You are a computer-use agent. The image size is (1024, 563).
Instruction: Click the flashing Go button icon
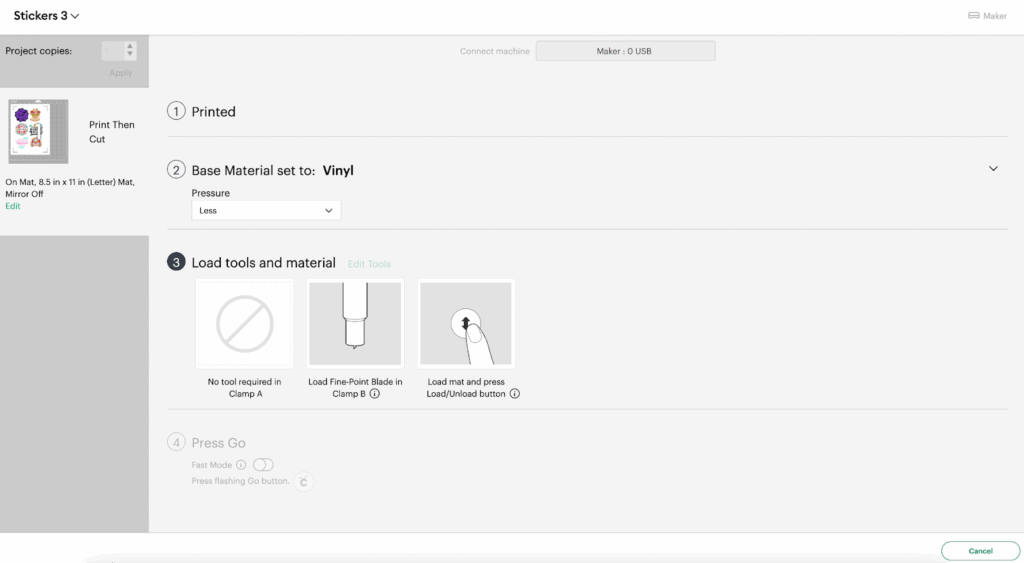(x=304, y=482)
